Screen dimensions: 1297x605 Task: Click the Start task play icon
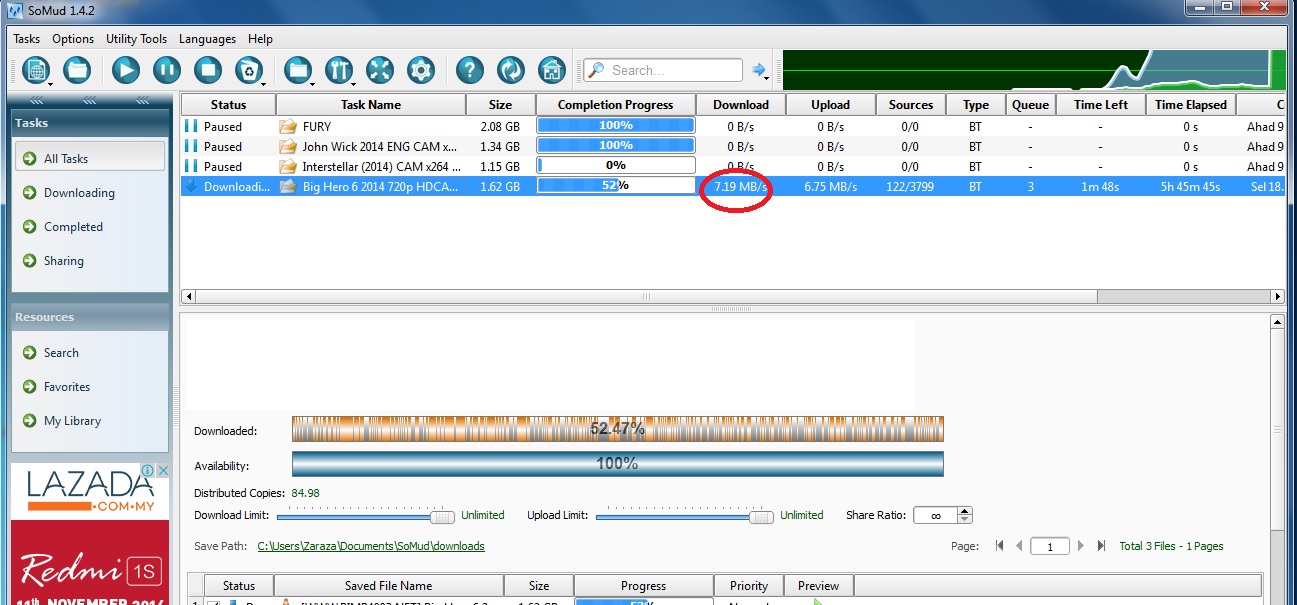pyautogui.click(x=126, y=70)
